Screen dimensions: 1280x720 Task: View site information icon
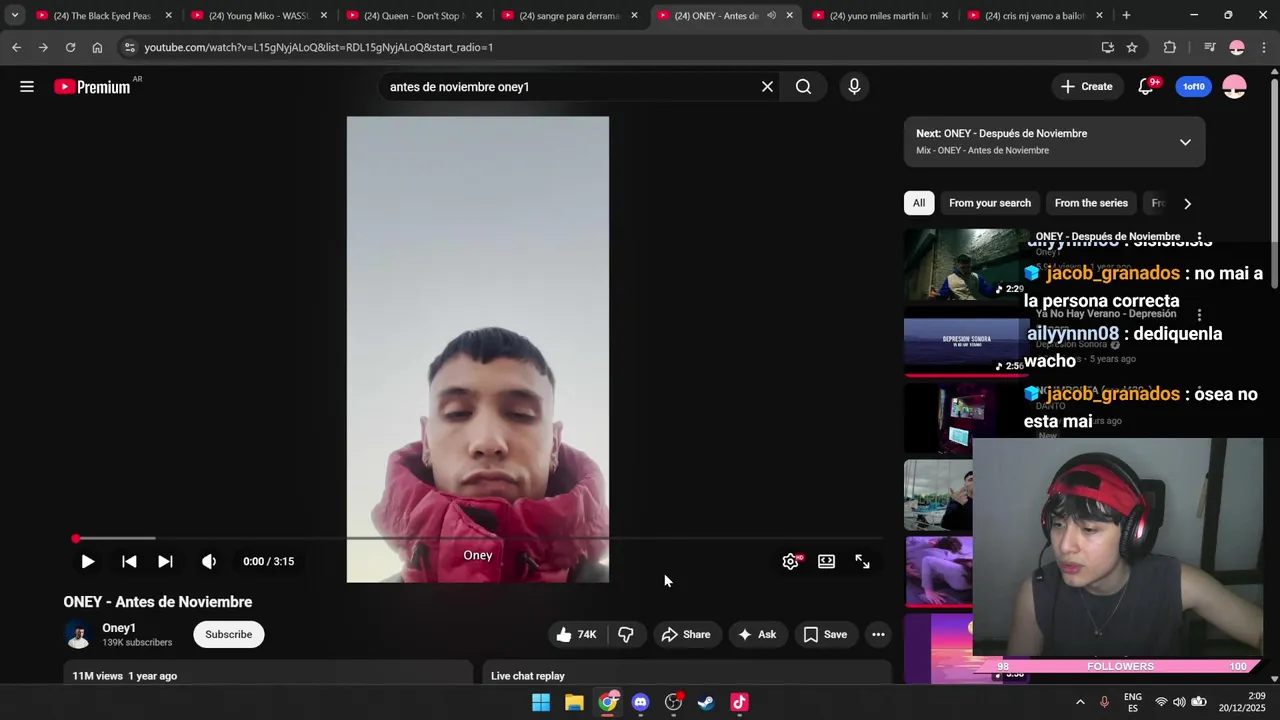pyautogui.click(x=129, y=47)
